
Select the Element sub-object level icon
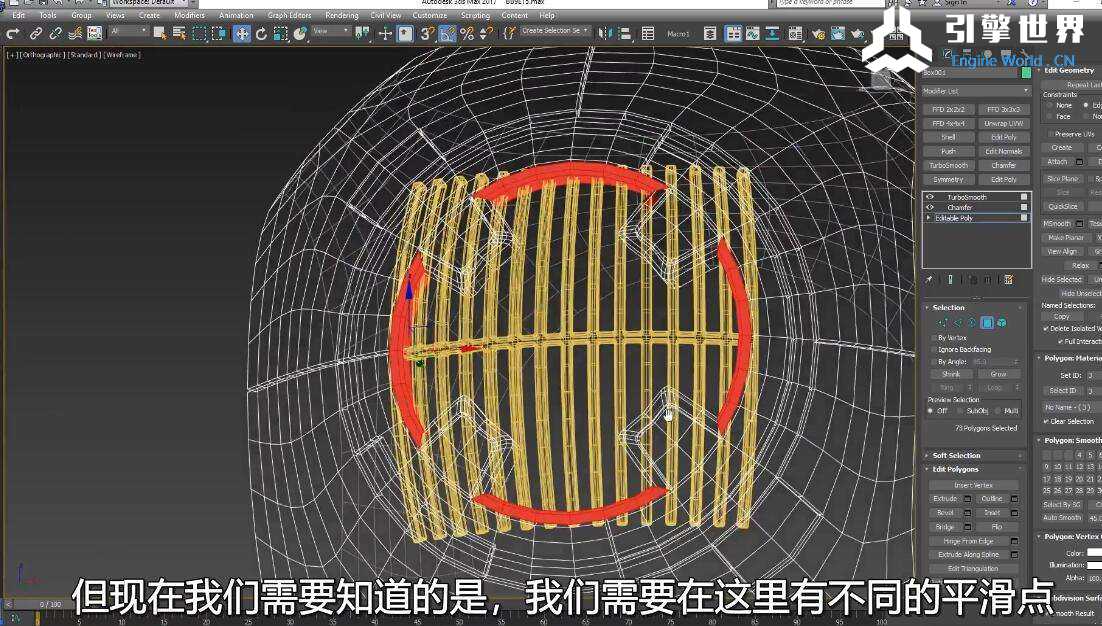(x=1001, y=322)
